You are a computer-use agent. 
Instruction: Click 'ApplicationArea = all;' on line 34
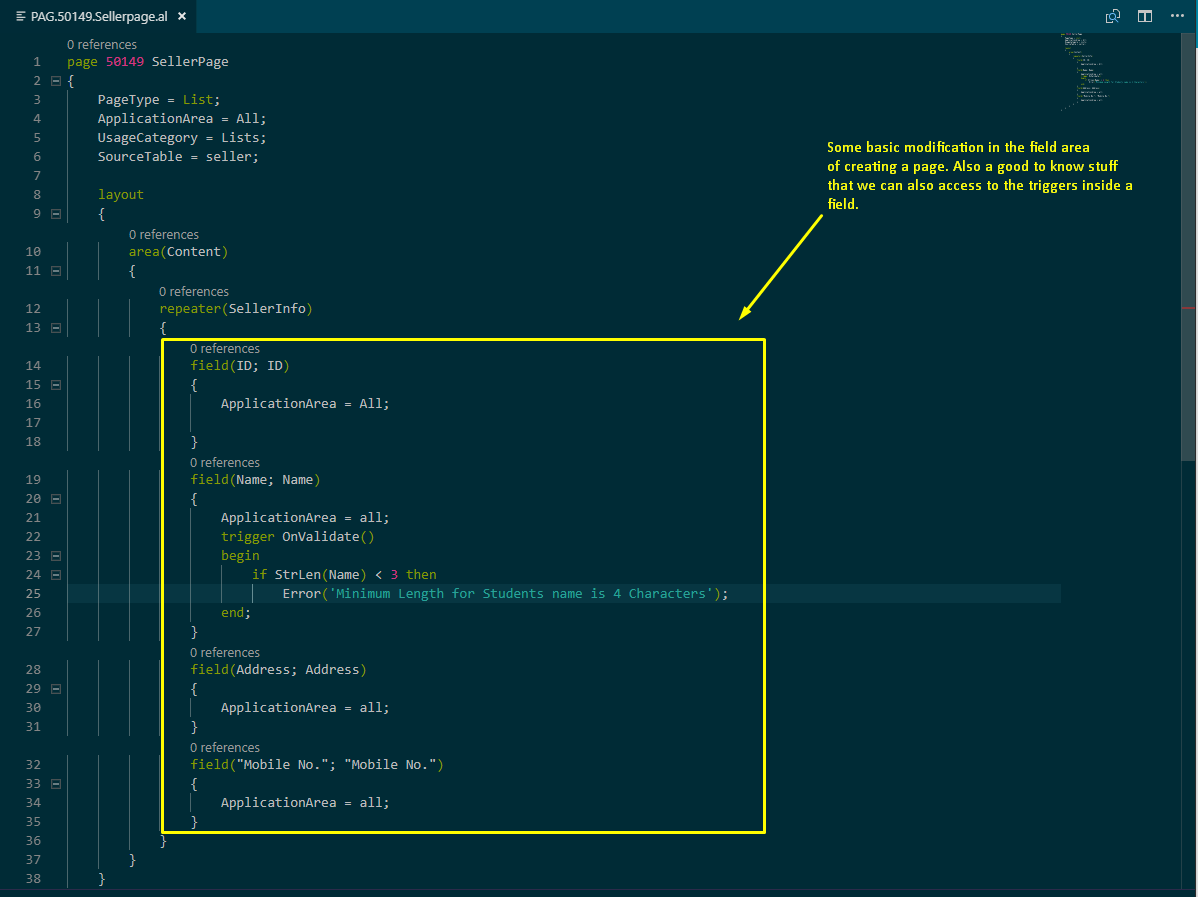click(x=305, y=802)
